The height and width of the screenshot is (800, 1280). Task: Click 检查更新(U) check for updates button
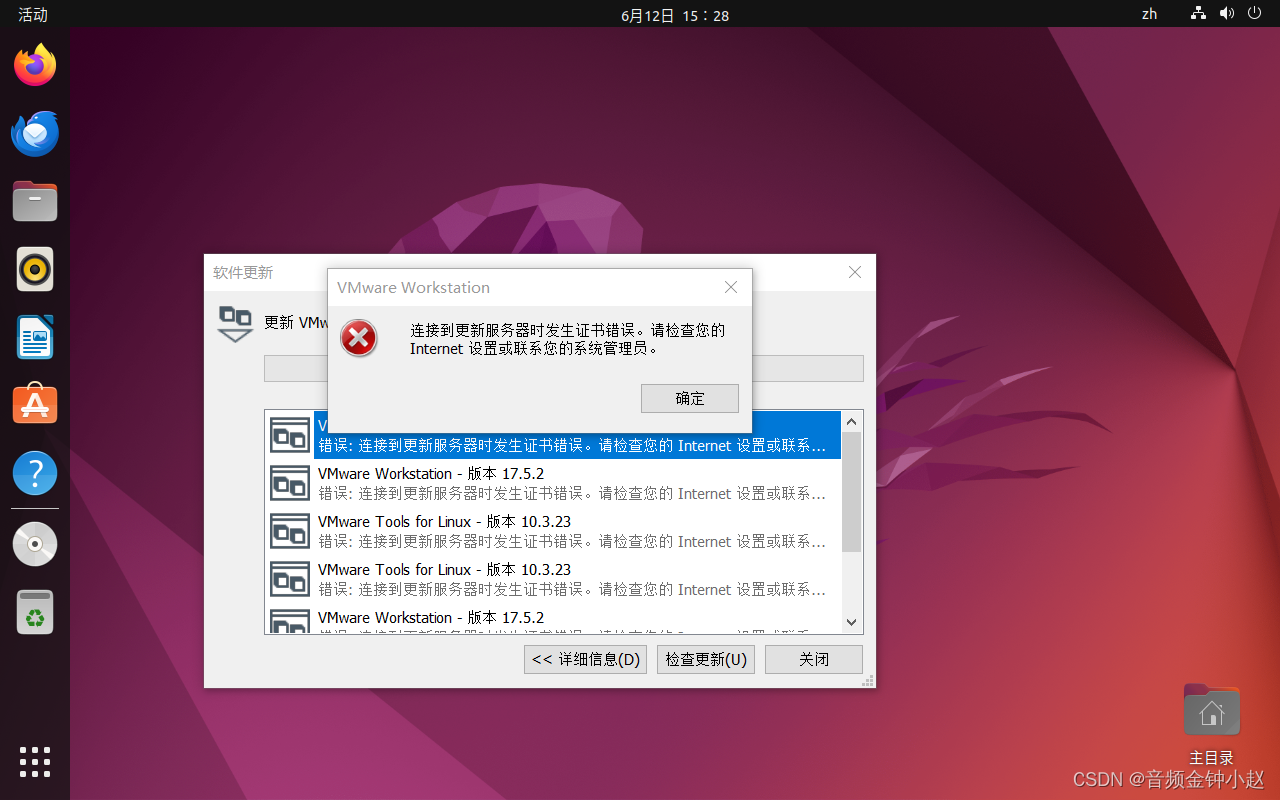(x=706, y=659)
